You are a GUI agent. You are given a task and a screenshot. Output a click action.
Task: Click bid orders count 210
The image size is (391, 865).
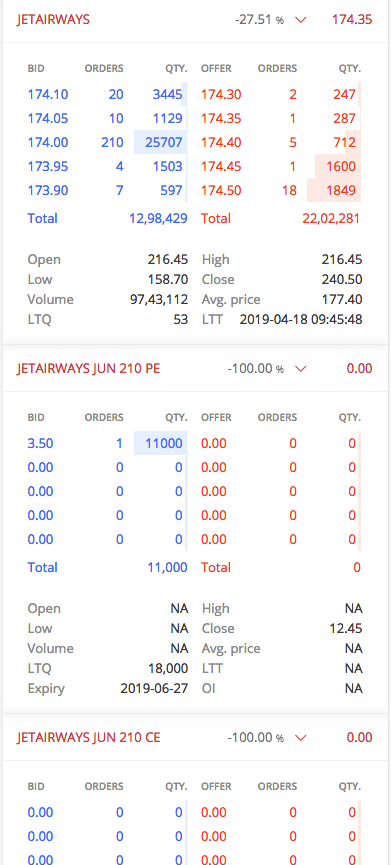point(113,142)
